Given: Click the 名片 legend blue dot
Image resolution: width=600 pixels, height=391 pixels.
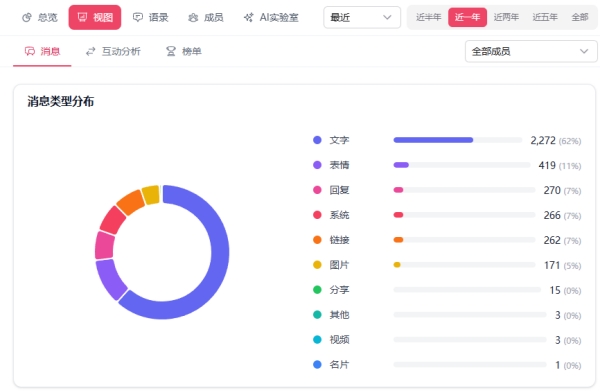Looking at the screenshot, I should [317, 365].
